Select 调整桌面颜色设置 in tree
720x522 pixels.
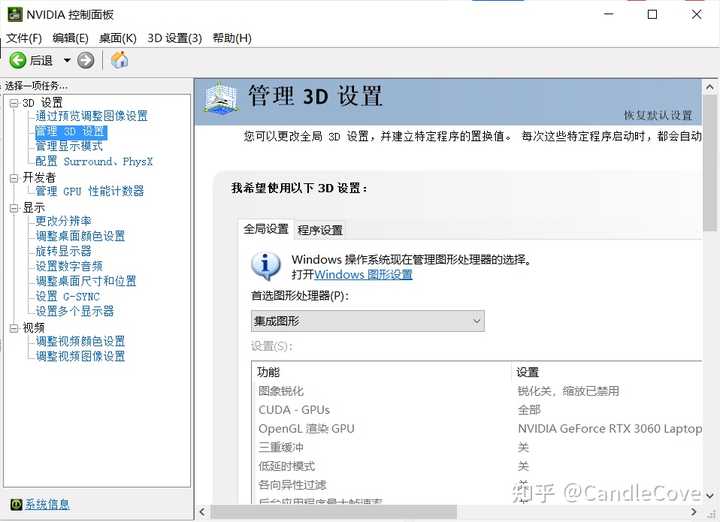(80, 236)
